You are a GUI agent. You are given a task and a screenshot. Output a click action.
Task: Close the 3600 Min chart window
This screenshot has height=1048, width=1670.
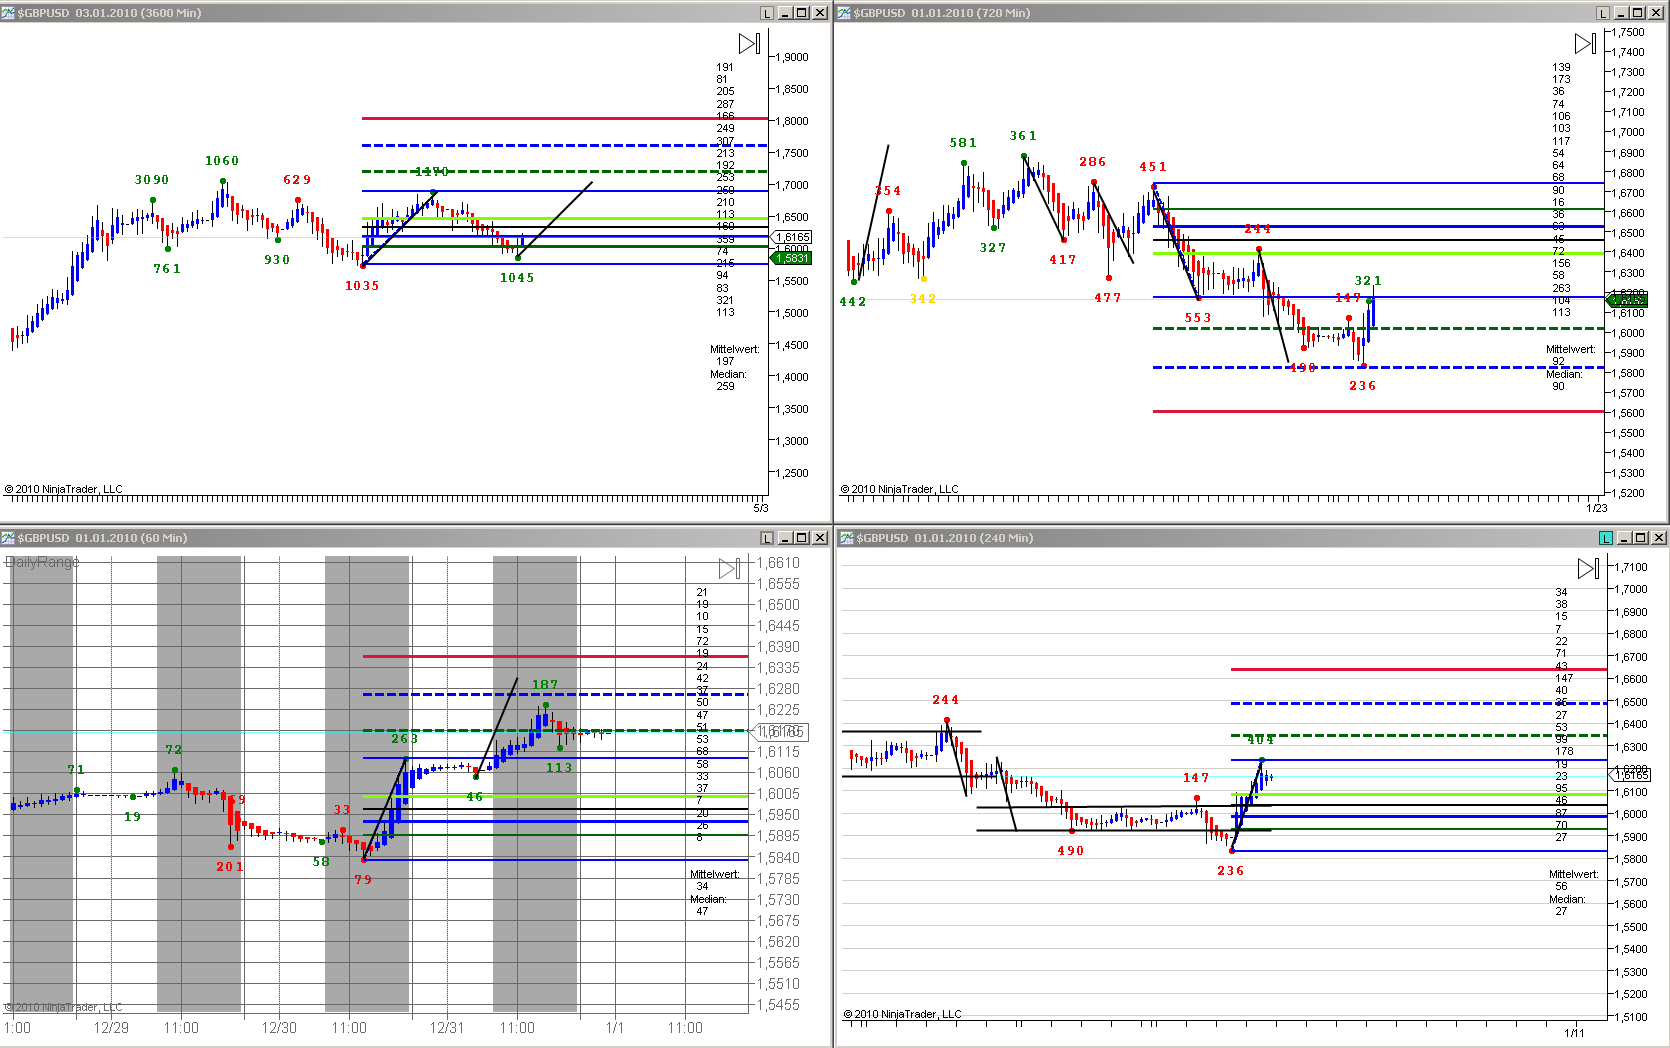pos(820,13)
